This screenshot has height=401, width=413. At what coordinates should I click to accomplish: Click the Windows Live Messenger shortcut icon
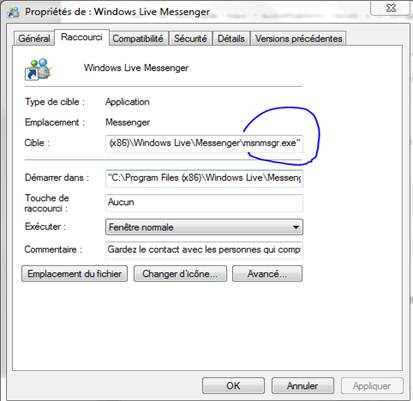[38, 69]
